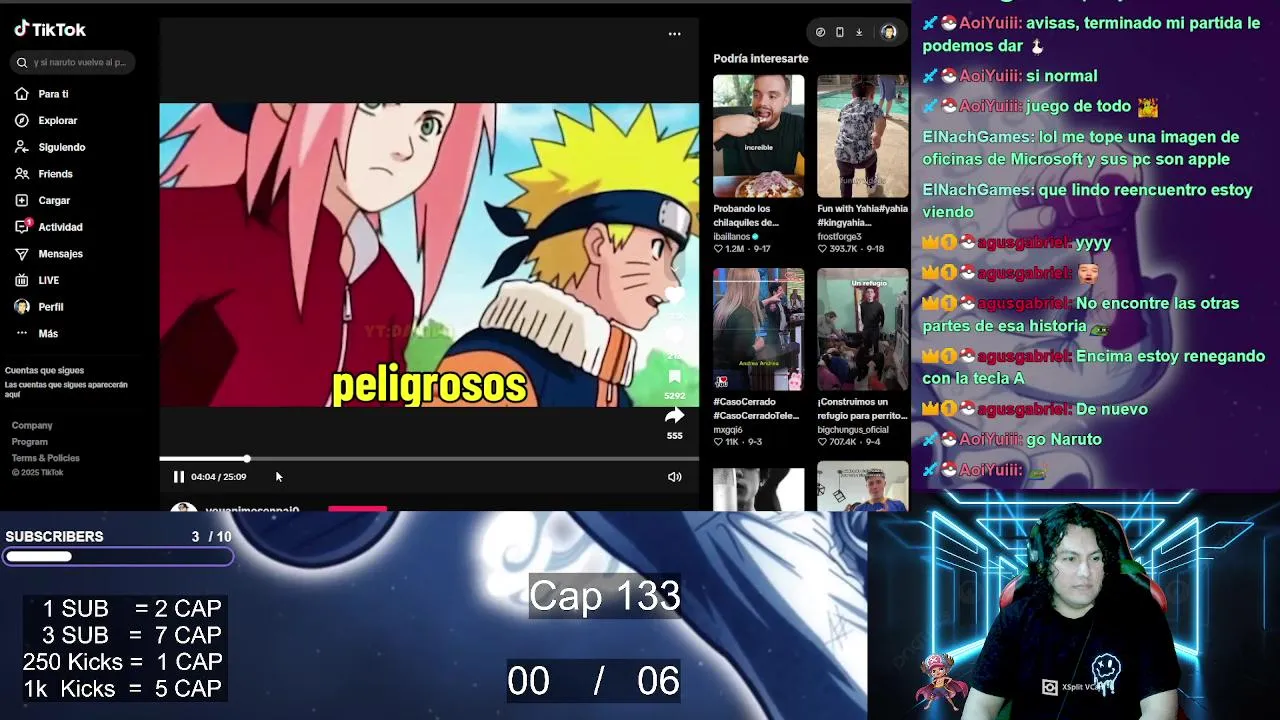Click the pink follow button by author
Viewport: 1280px width, 720px height.
coord(357,509)
